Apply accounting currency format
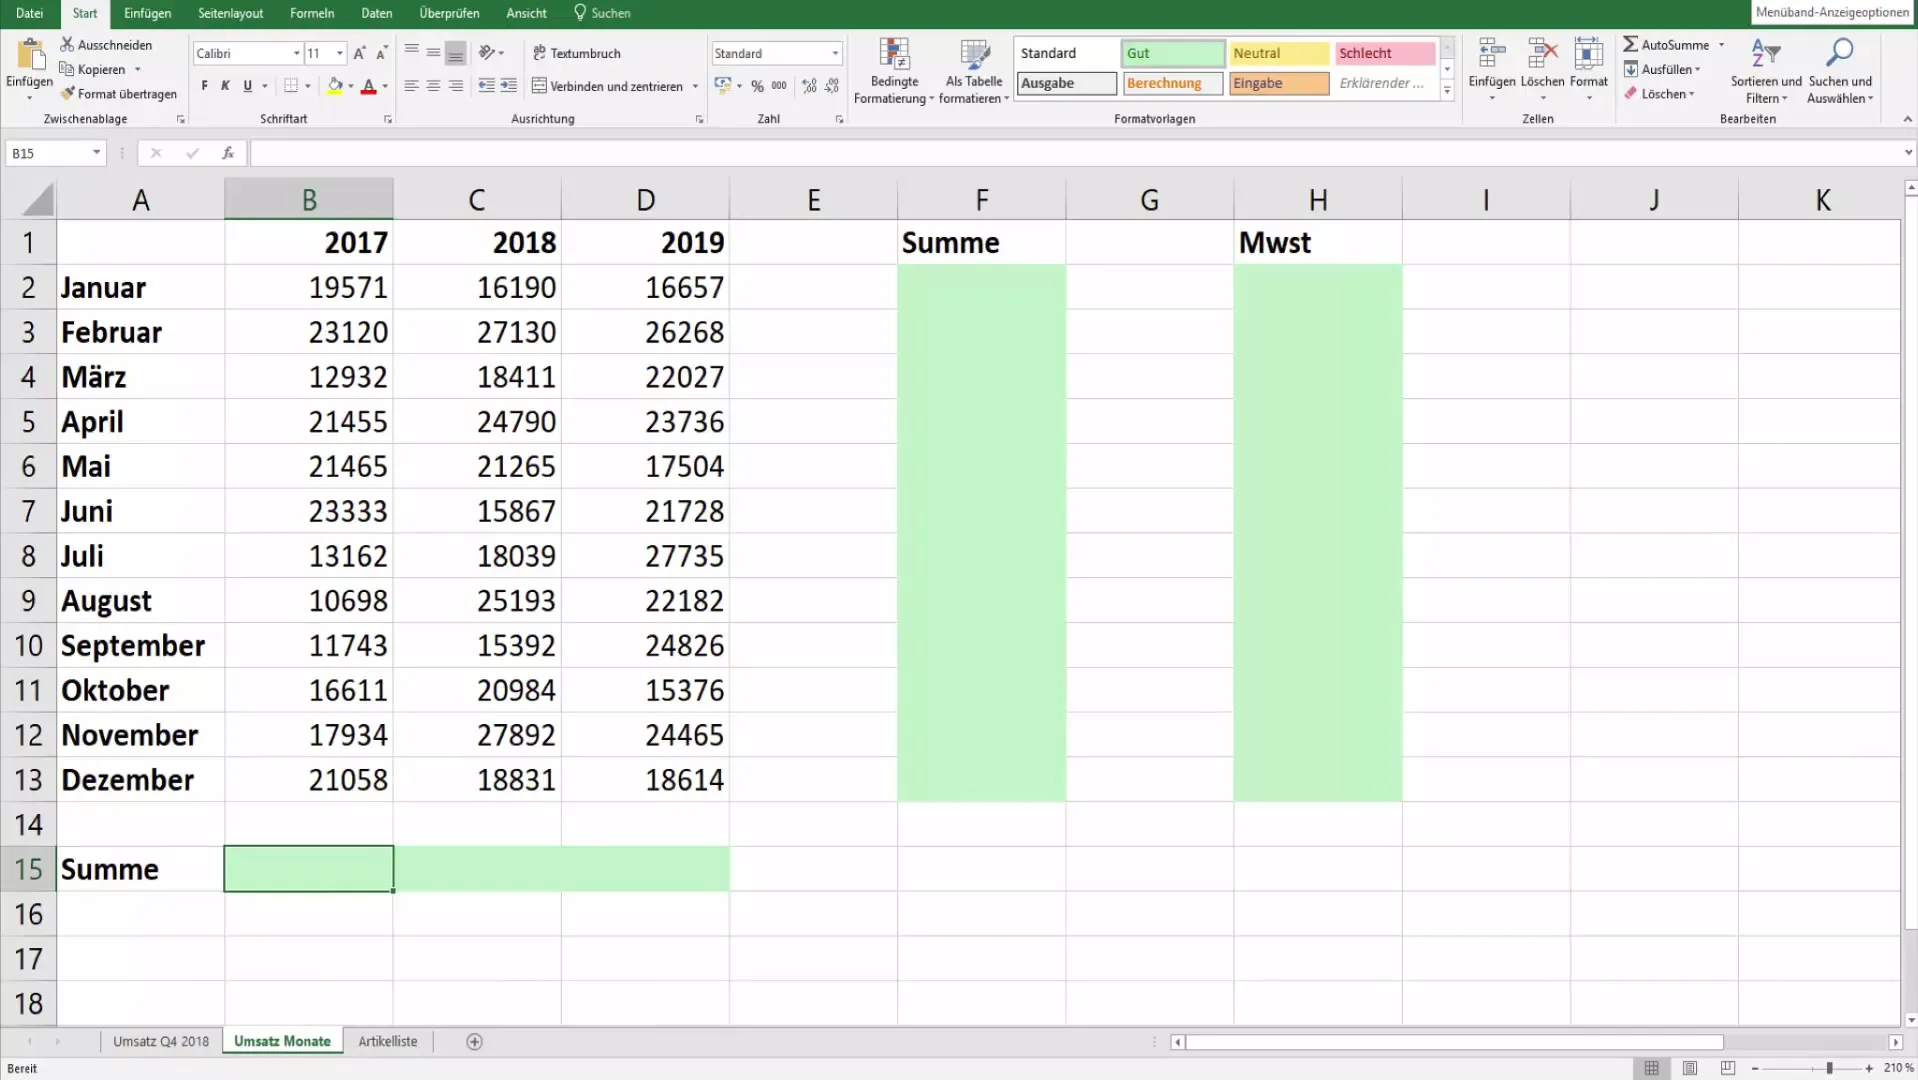The image size is (1918, 1080). [723, 86]
